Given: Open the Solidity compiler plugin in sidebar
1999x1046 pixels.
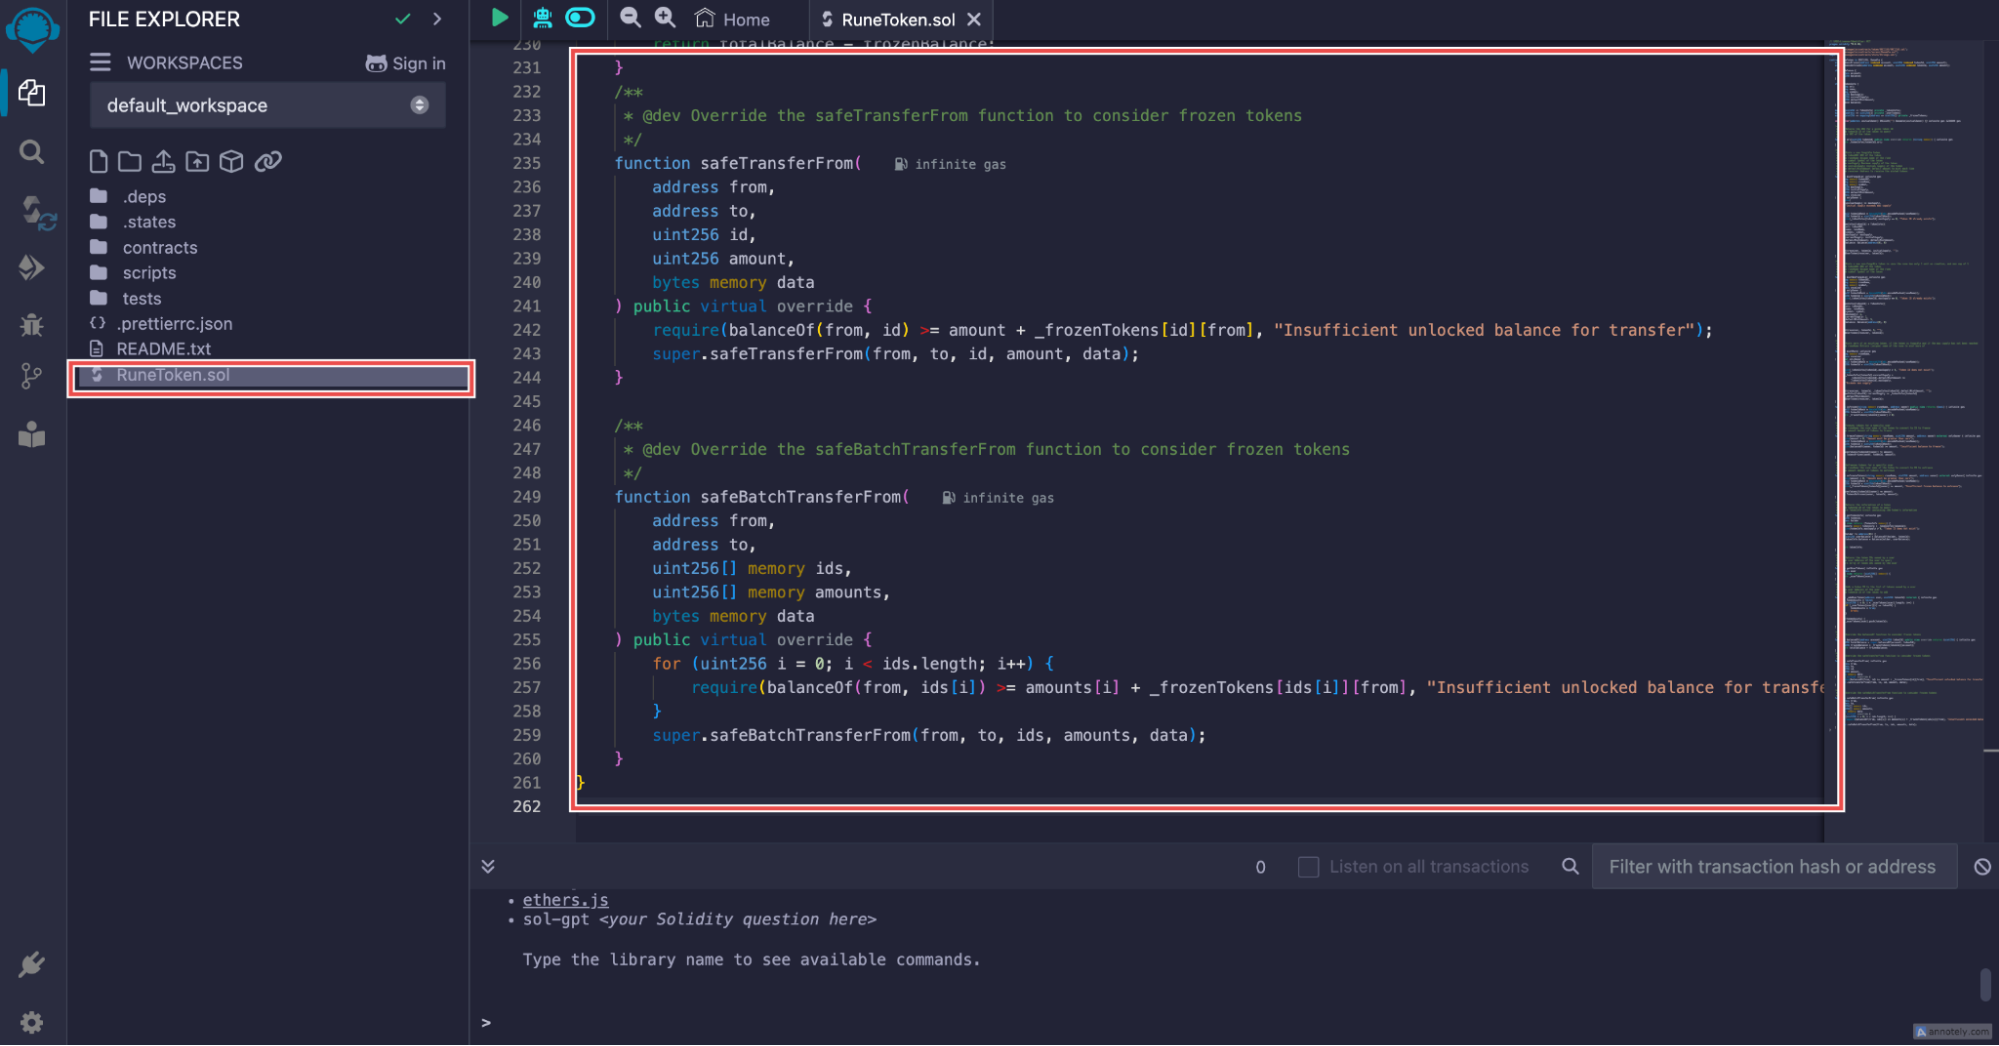Looking at the screenshot, I should click(x=33, y=211).
